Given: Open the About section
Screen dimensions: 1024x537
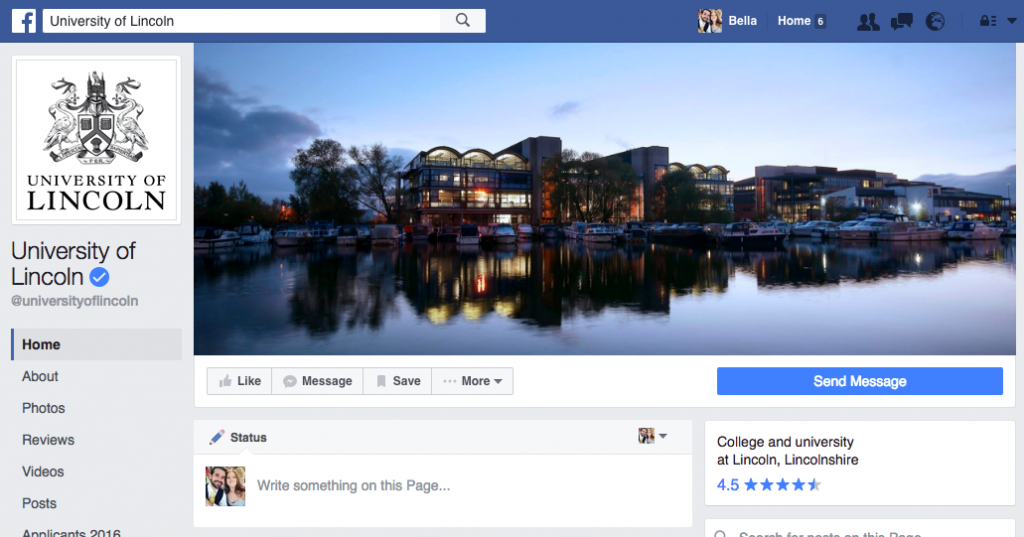Looking at the screenshot, I should pyautogui.click(x=40, y=376).
